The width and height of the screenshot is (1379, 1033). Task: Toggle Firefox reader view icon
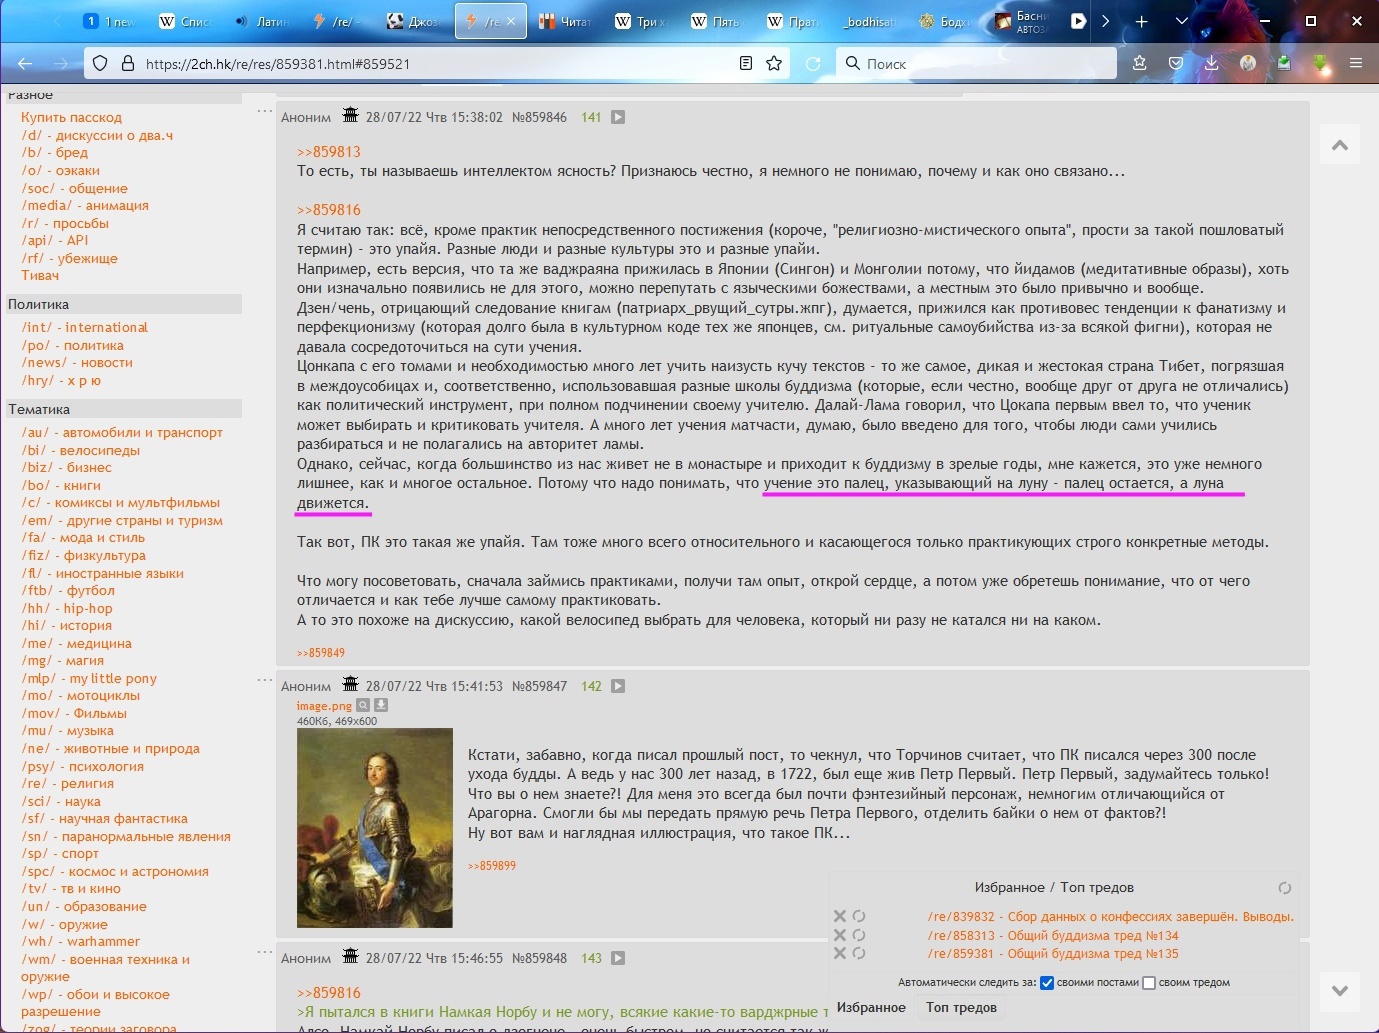(x=746, y=63)
